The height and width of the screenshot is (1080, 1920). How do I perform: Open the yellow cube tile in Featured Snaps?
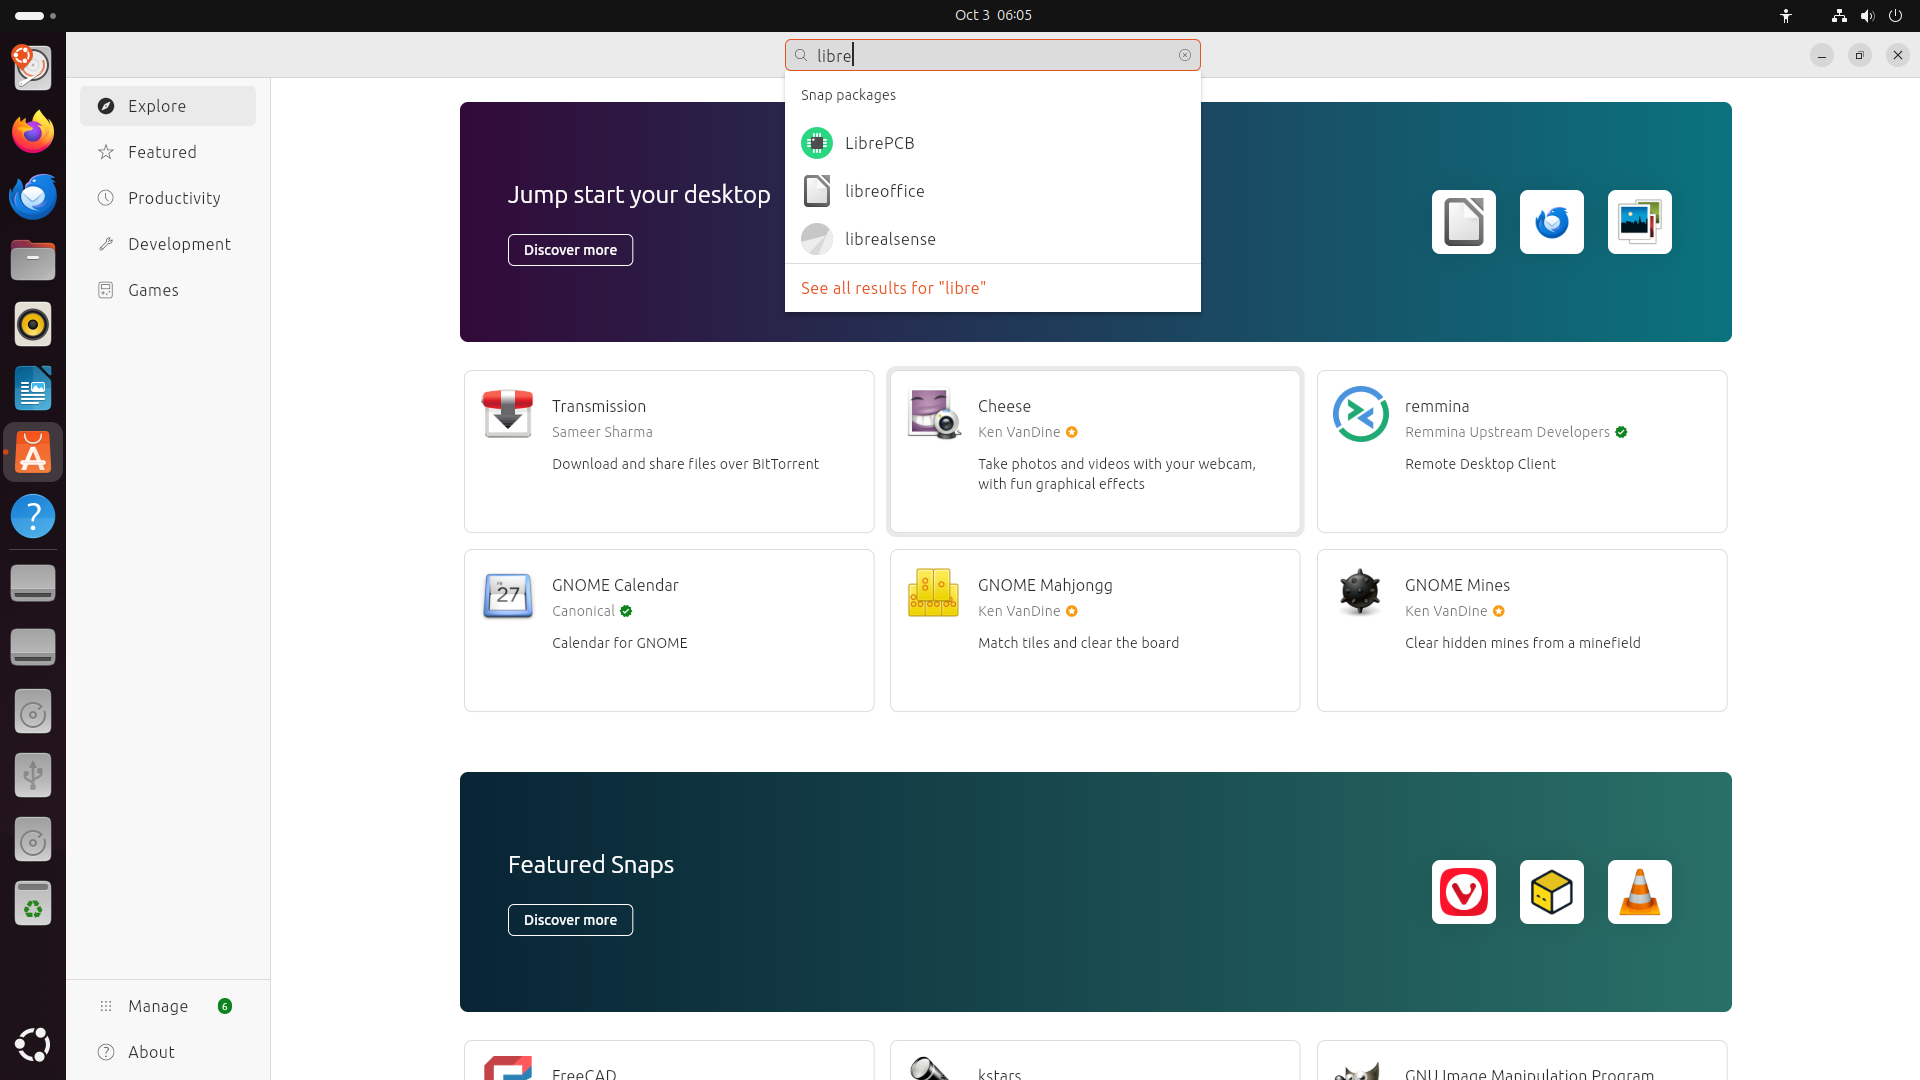1552,892
